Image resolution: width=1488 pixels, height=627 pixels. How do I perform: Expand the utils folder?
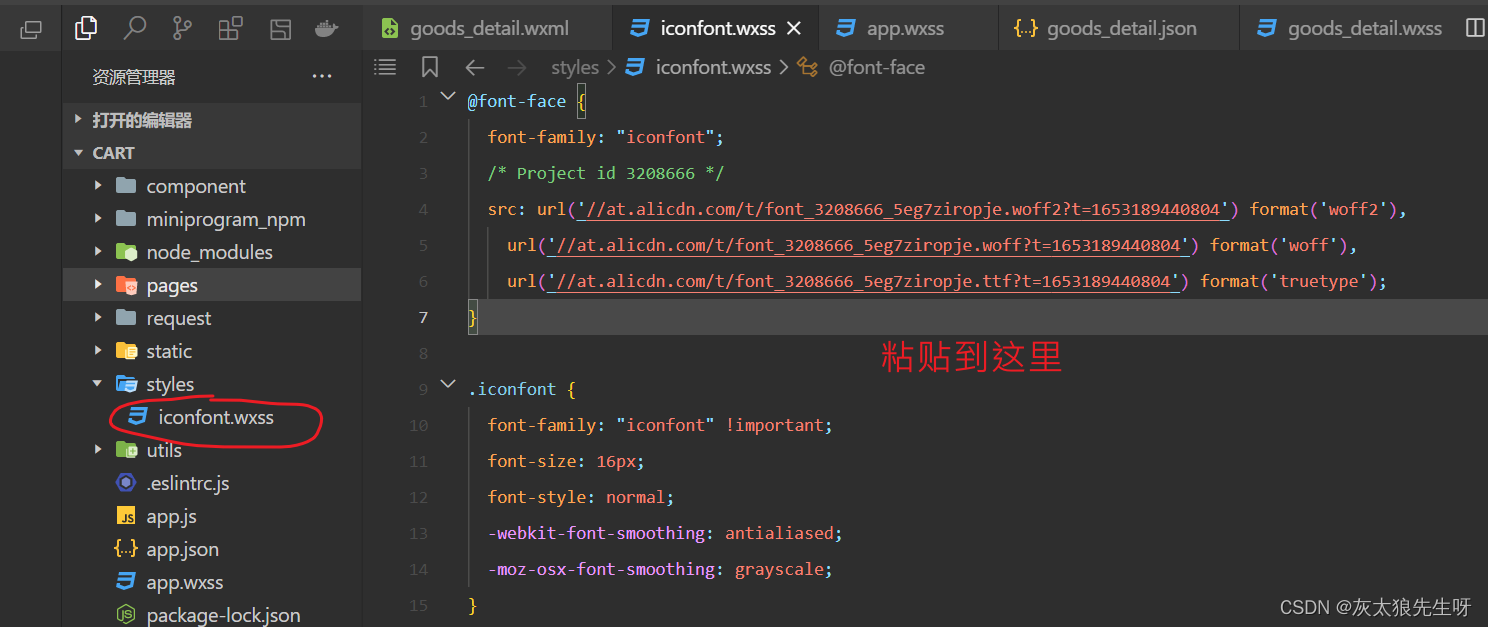(x=212, y=450)
